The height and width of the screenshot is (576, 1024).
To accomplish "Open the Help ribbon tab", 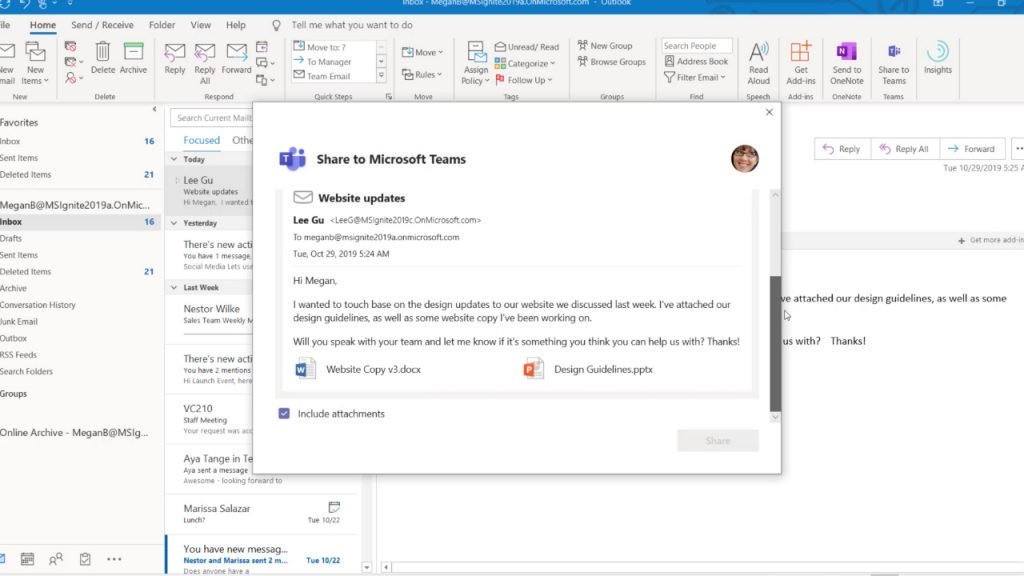I will pos(236,25).
